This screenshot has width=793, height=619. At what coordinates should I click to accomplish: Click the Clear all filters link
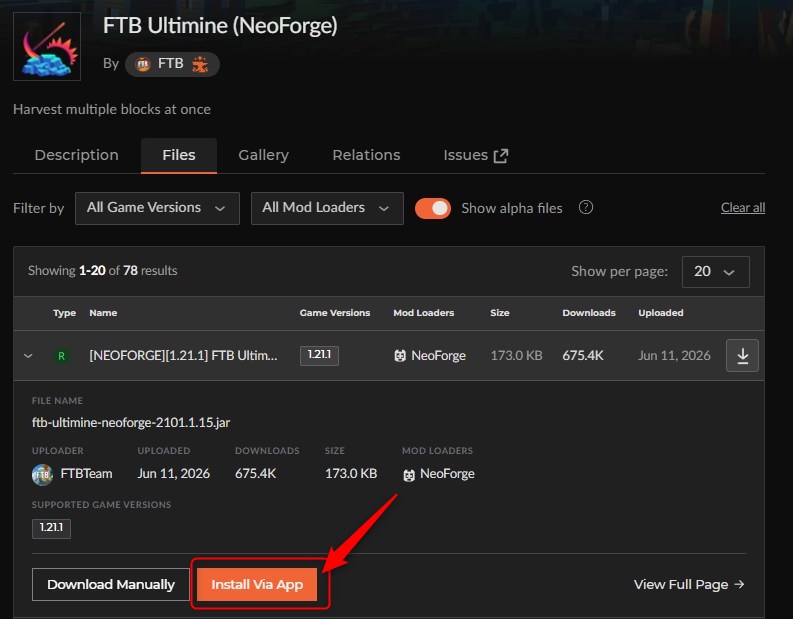pos(742,208)
